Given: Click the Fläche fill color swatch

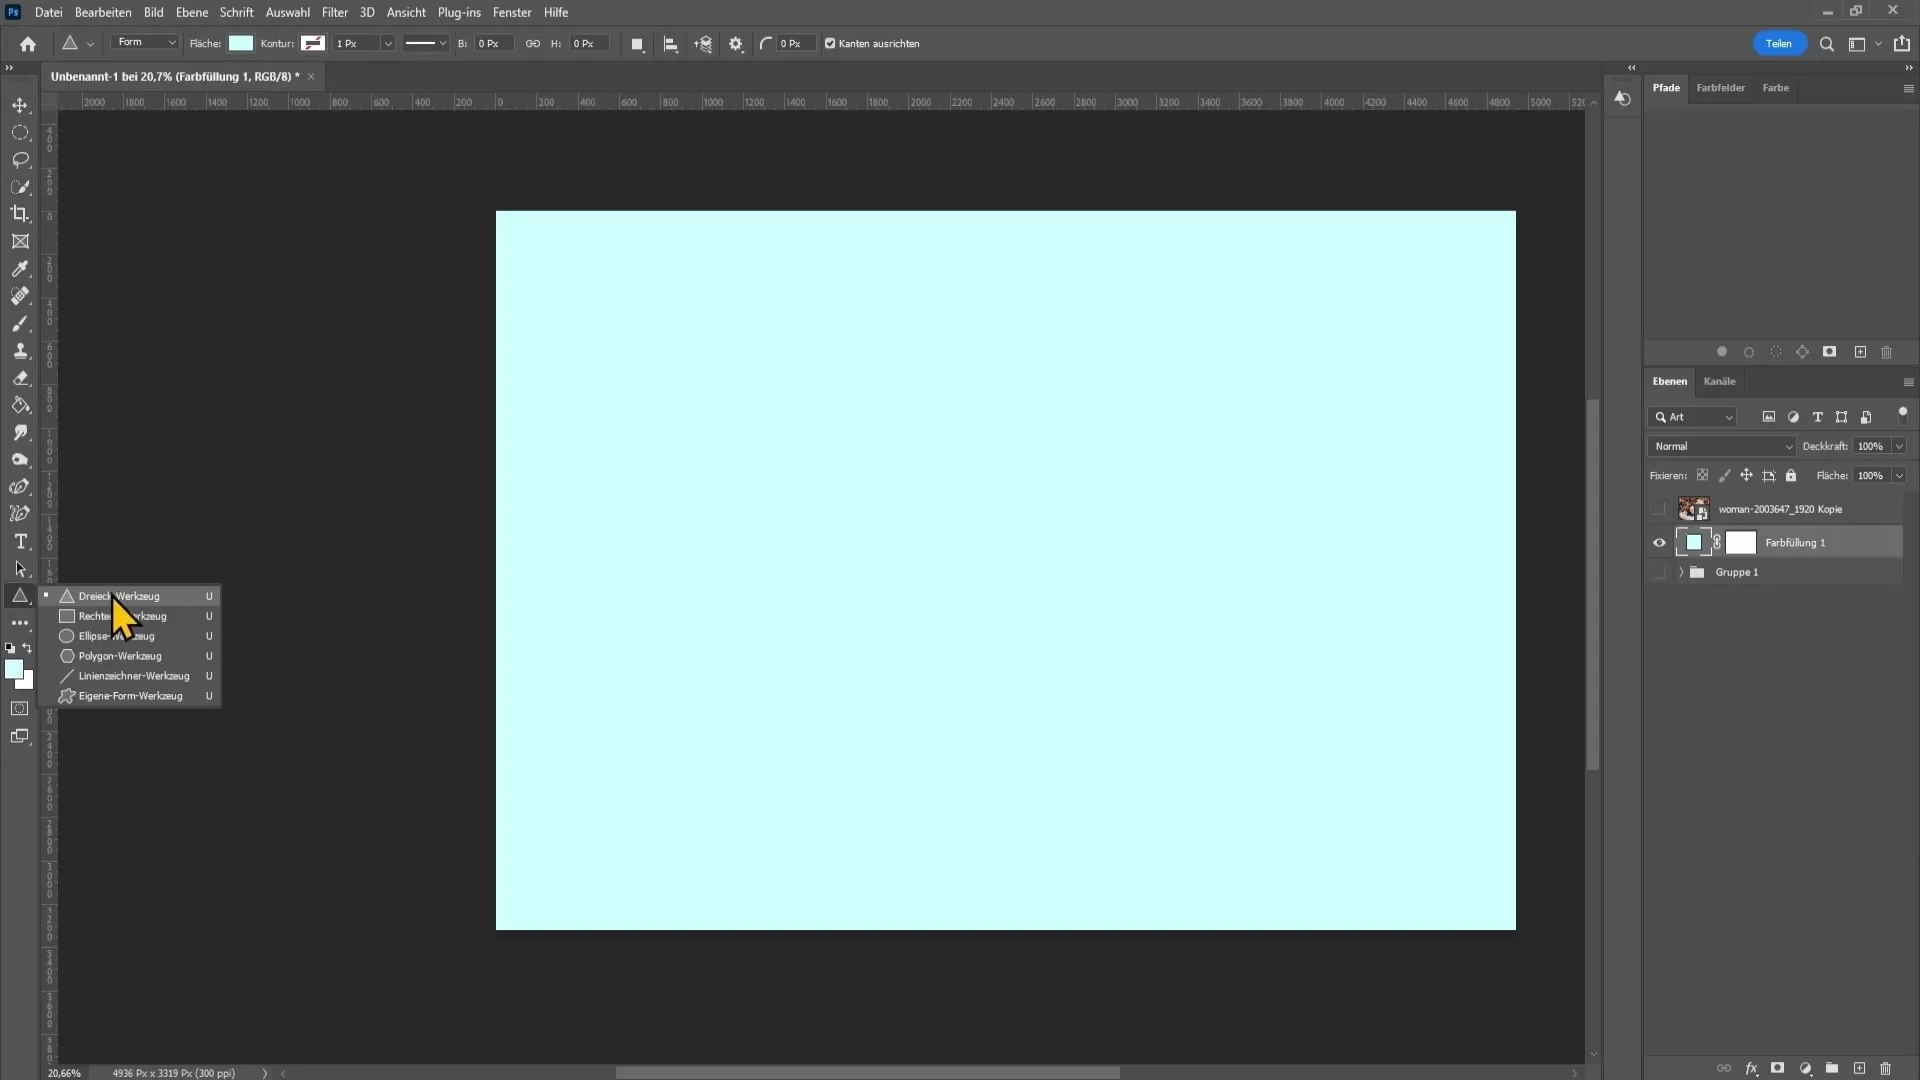Looking at the screenshot, I should pos(241,43).
